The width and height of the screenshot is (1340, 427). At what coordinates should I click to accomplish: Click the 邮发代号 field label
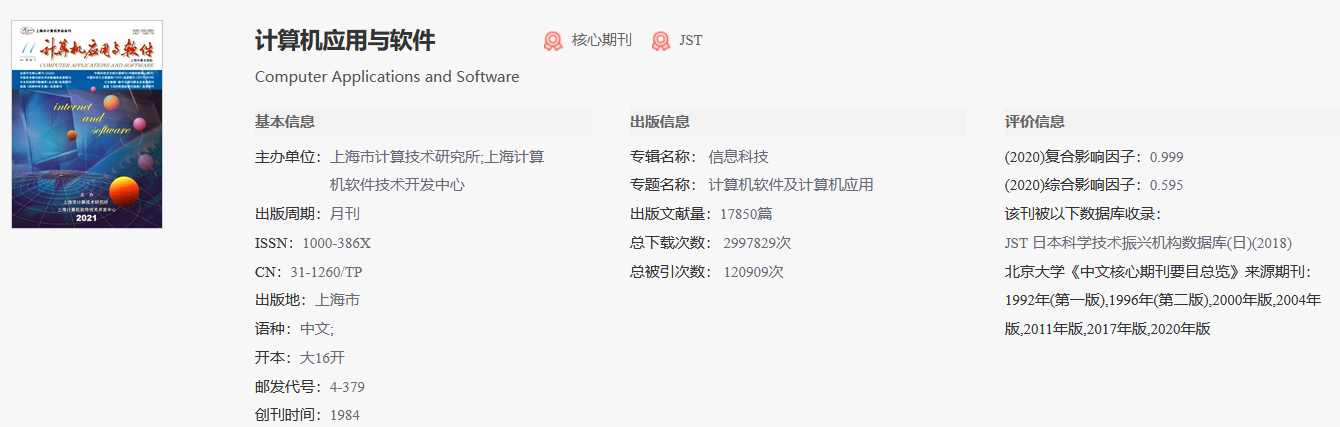coord(288,387)
